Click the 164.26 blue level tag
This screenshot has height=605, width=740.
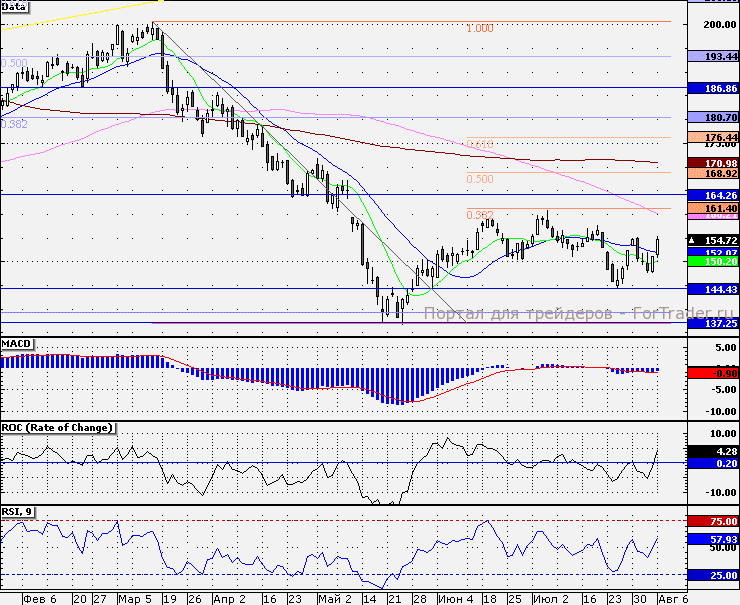pos(720,195)
